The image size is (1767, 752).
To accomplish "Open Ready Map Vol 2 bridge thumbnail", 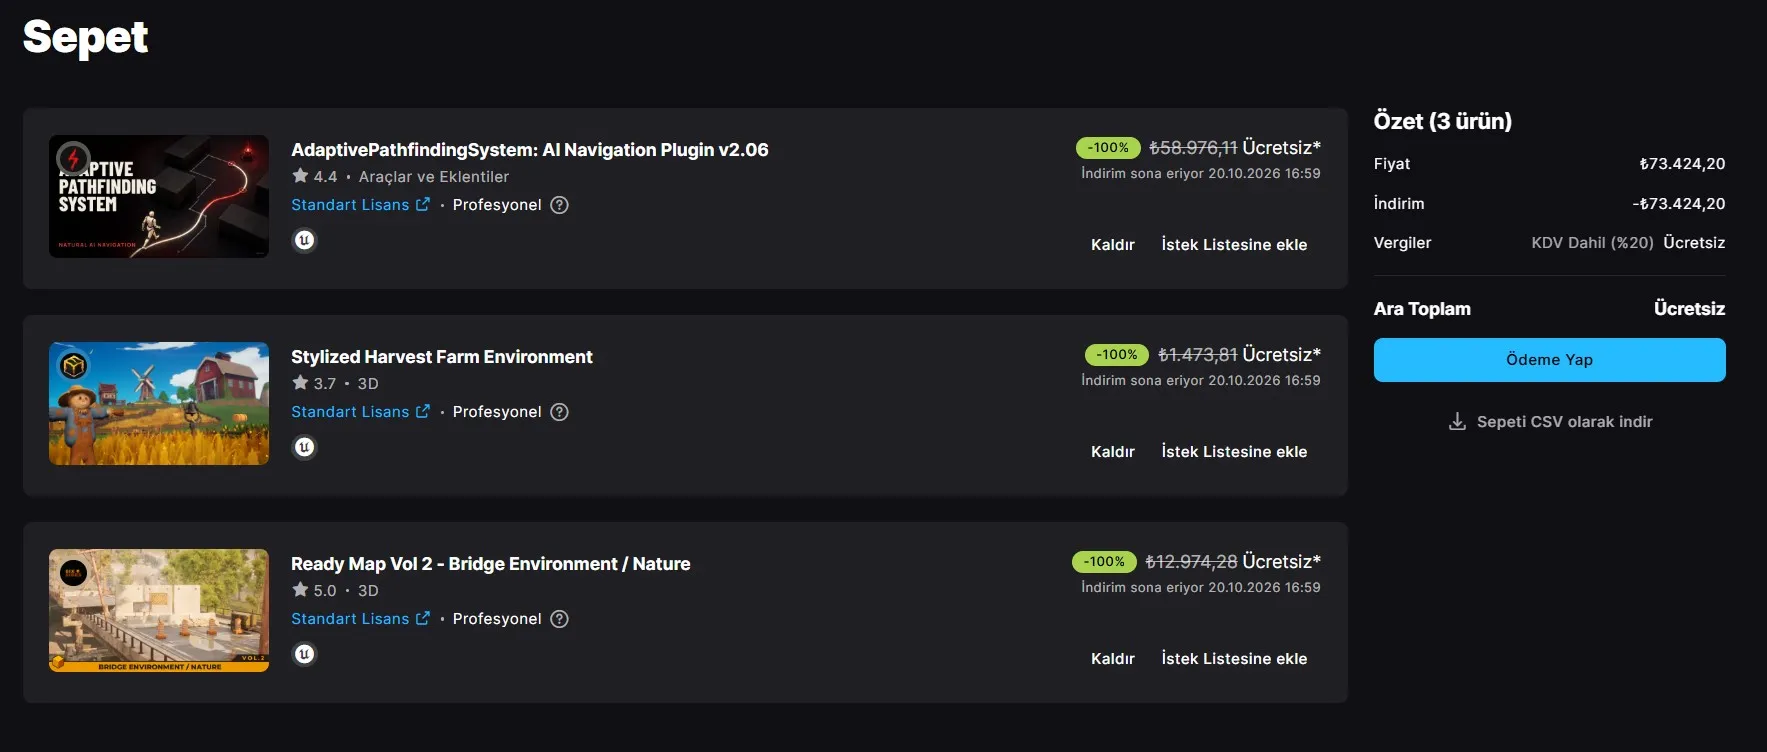I will [159, 611].
